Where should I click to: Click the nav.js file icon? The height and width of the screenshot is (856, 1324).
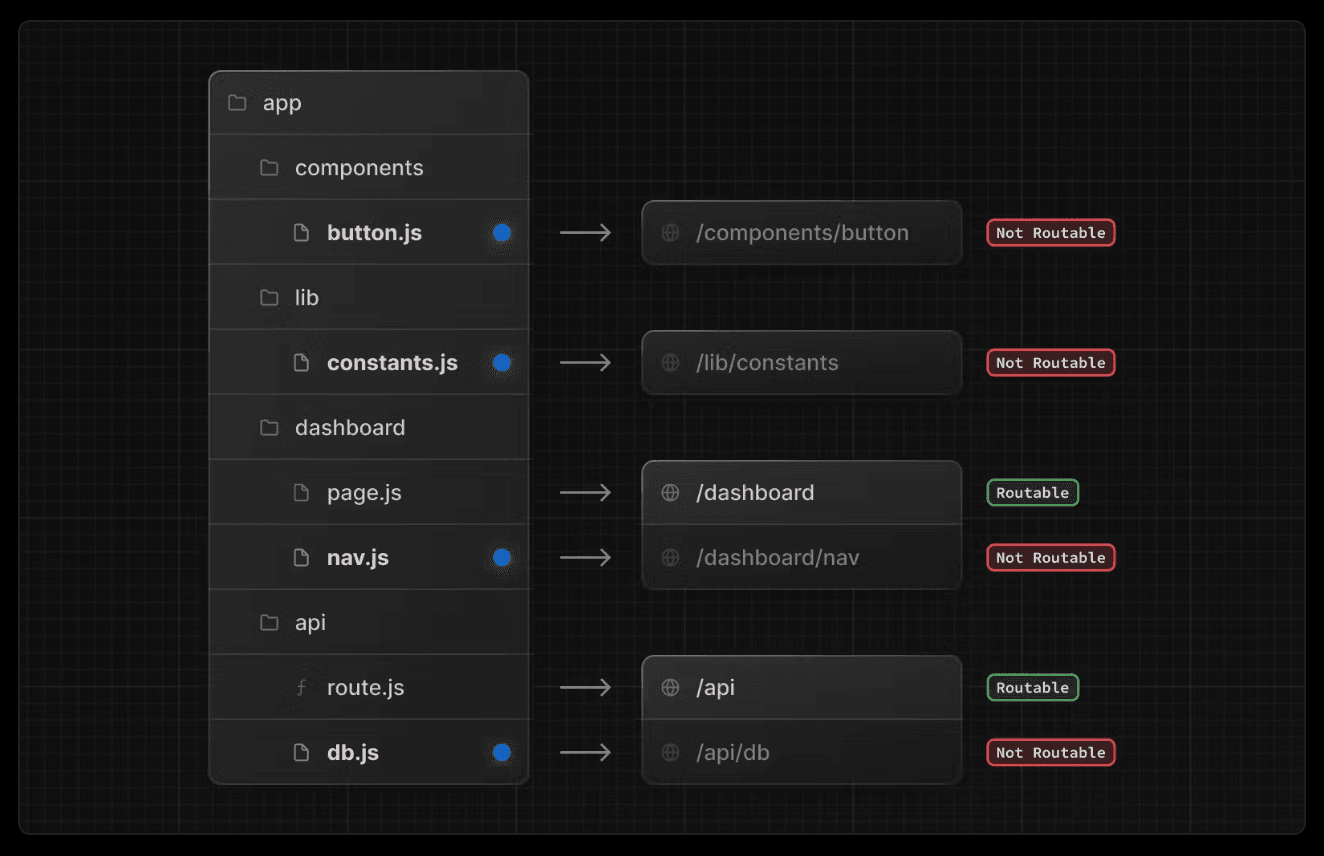pos(301,558)
